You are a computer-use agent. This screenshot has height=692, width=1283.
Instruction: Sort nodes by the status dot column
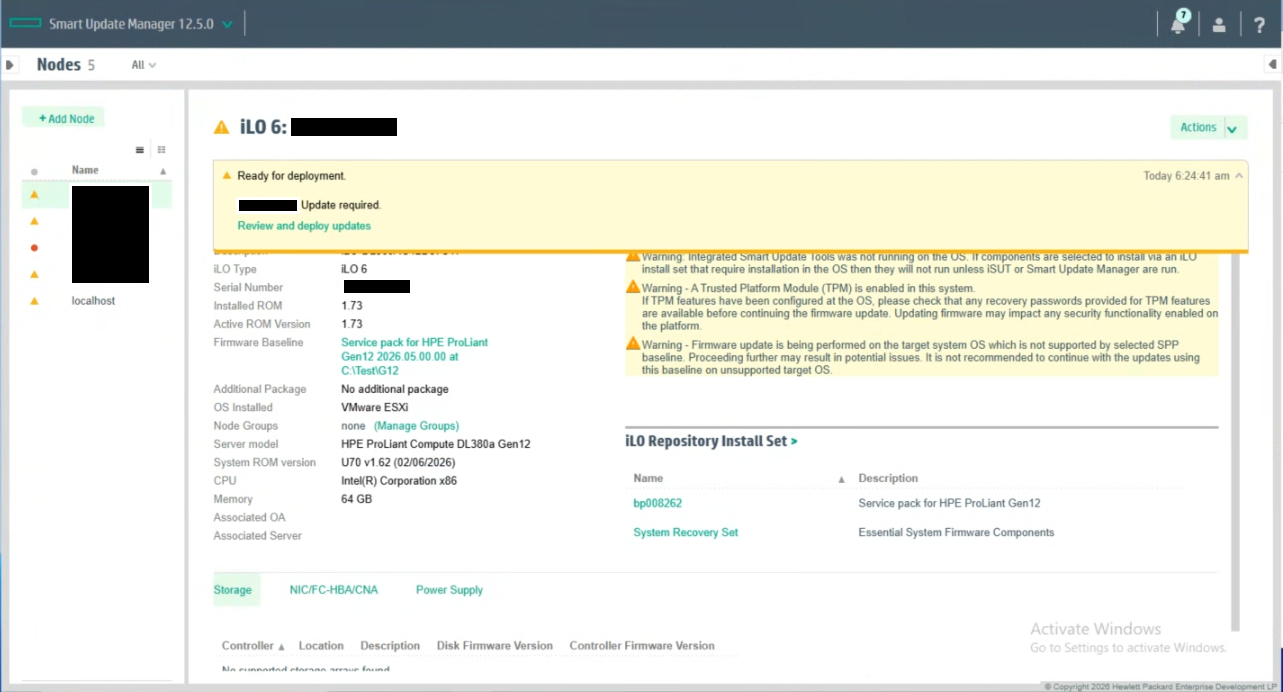(34, 171)
